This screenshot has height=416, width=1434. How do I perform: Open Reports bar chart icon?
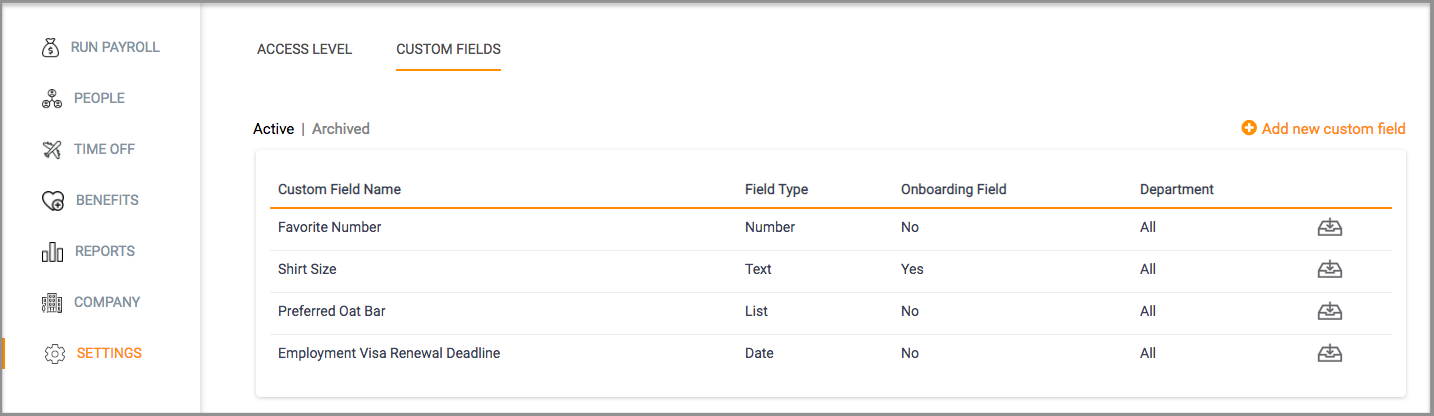coord(52,251)
